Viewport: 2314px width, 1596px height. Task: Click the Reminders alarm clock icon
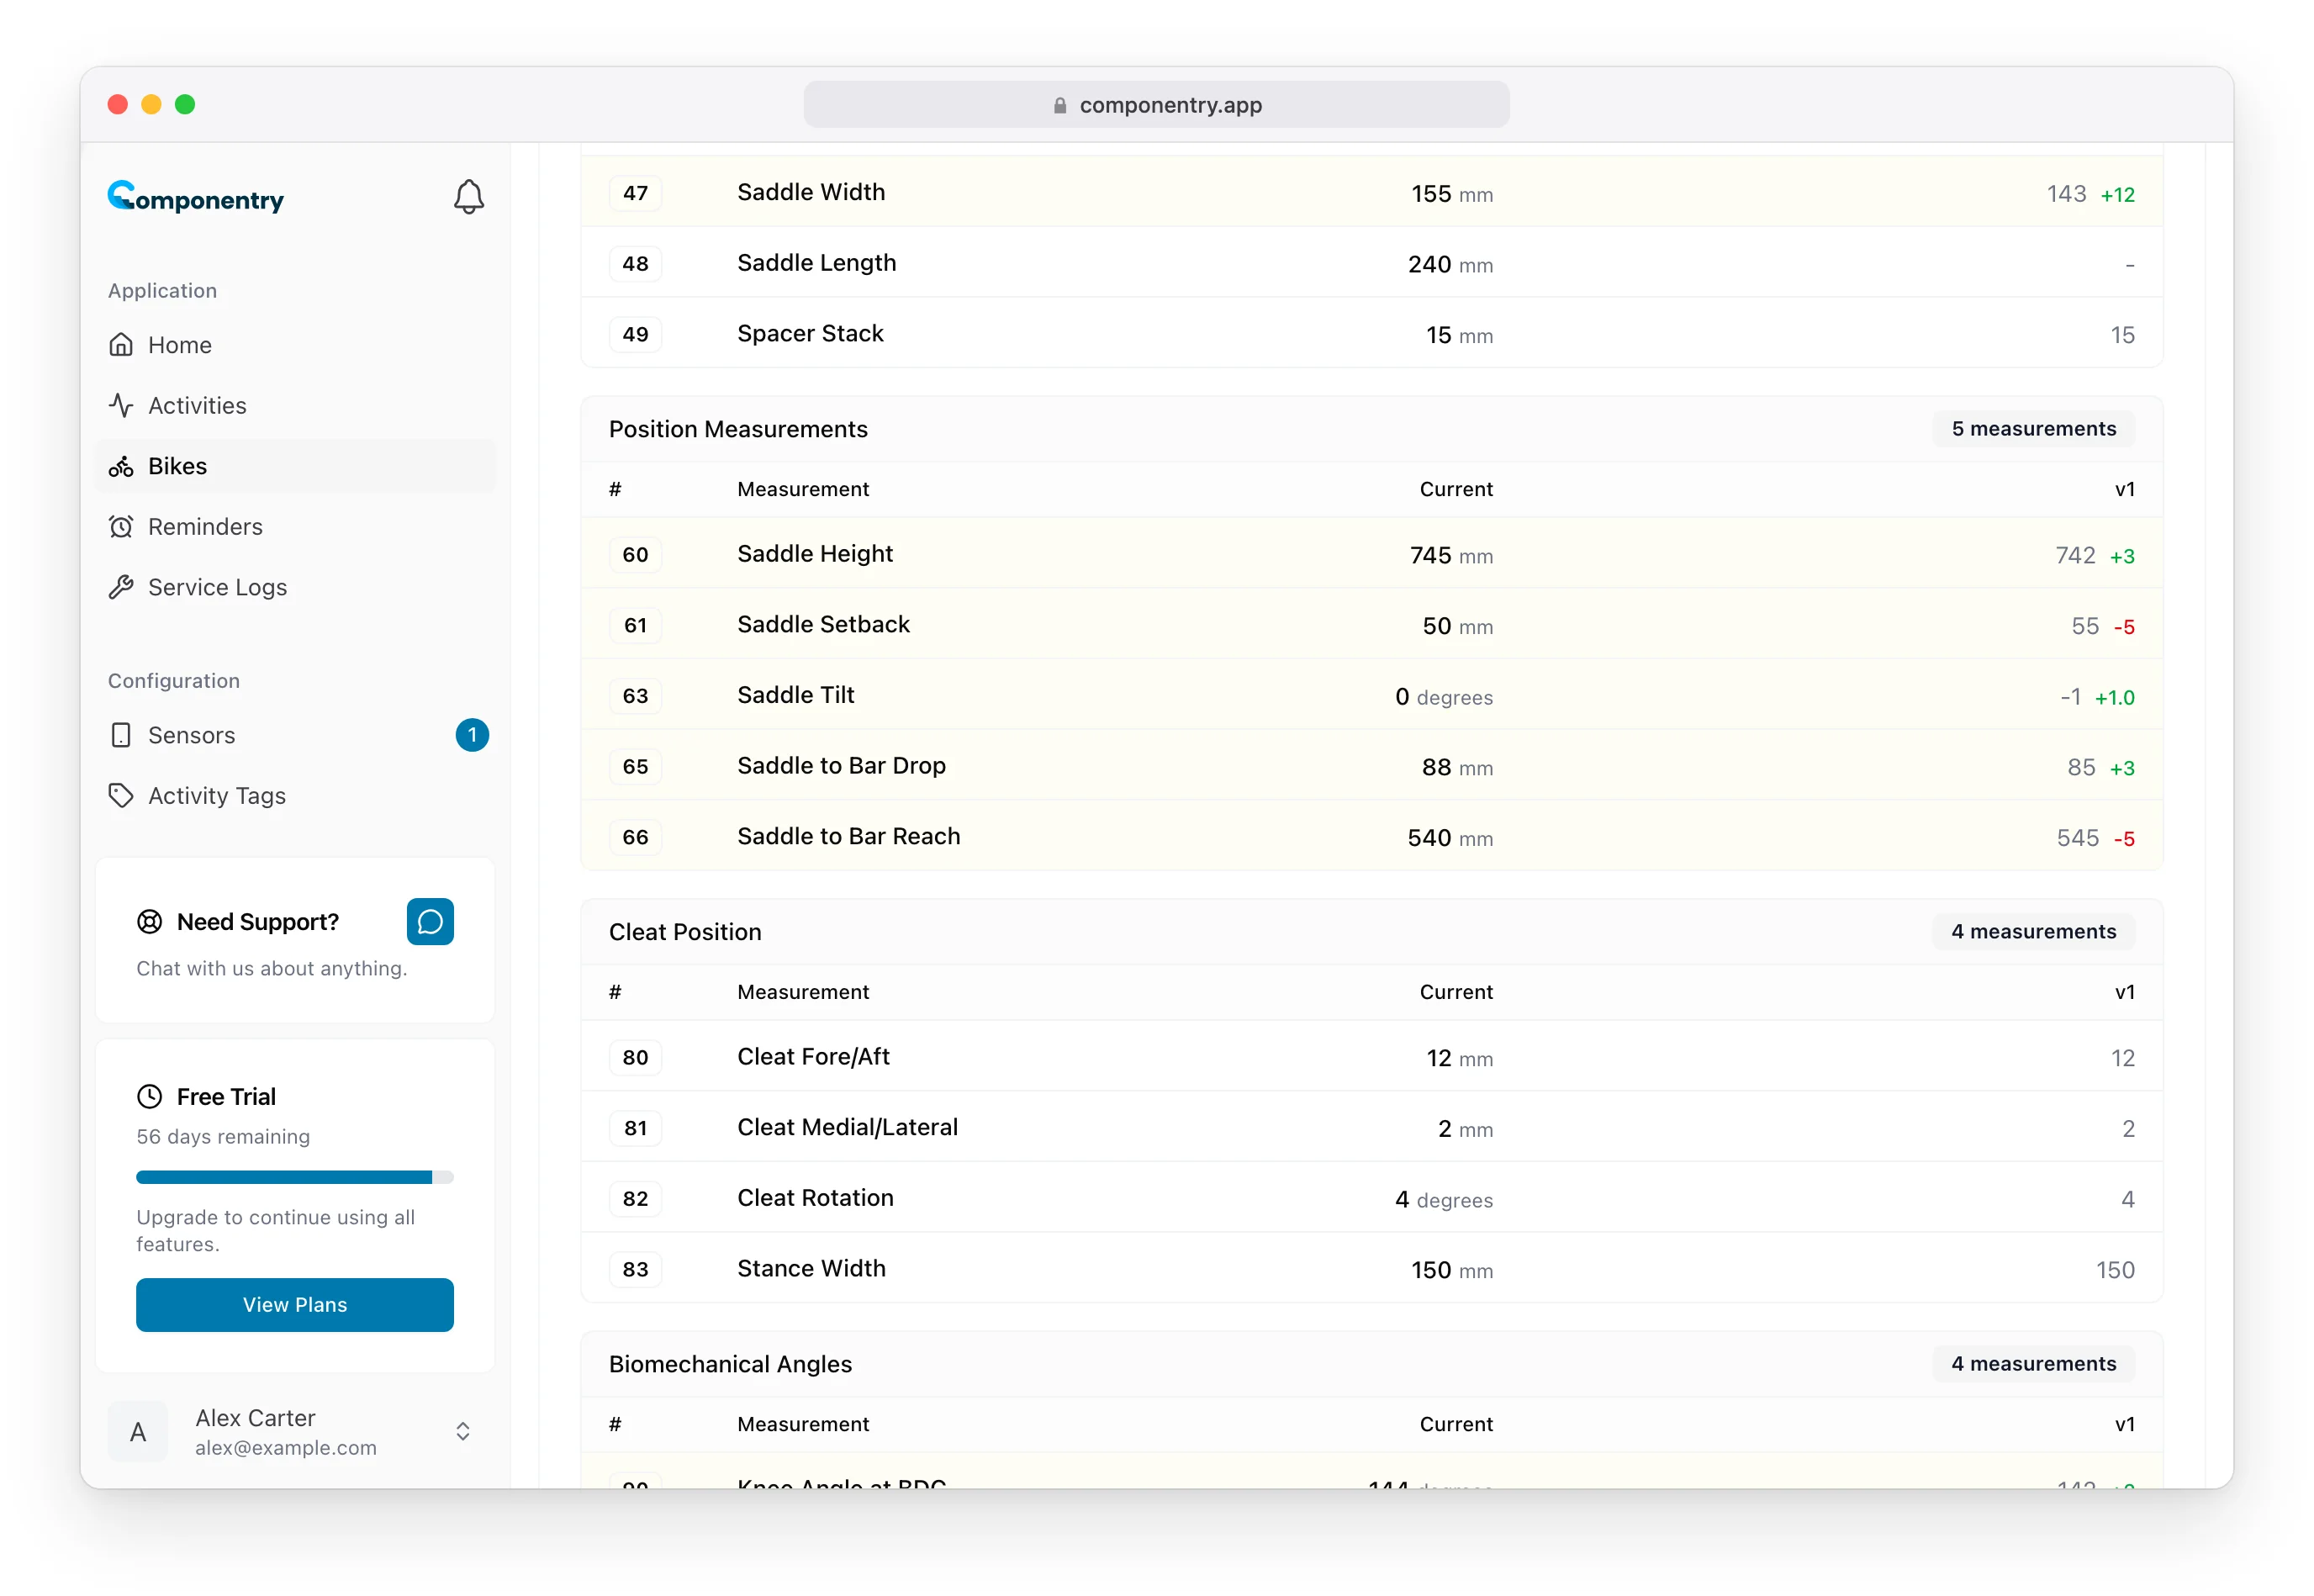[x=121, y=527]
